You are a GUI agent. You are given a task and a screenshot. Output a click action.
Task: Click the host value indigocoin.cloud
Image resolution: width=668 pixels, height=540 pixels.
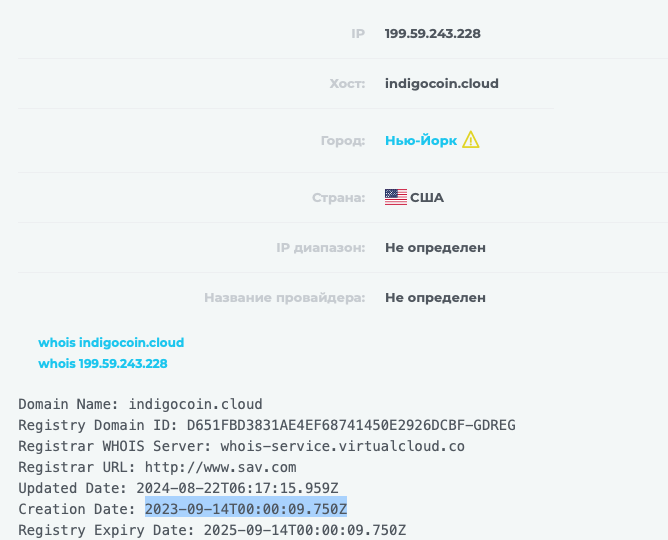tap(441, 84)
